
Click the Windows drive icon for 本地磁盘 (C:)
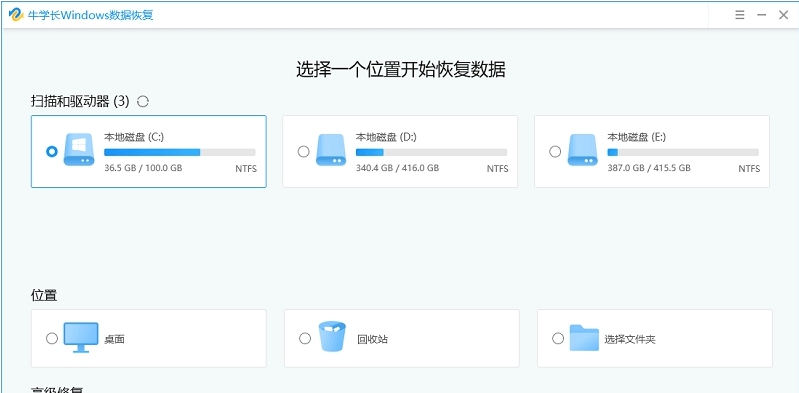[x=79, y=149]
